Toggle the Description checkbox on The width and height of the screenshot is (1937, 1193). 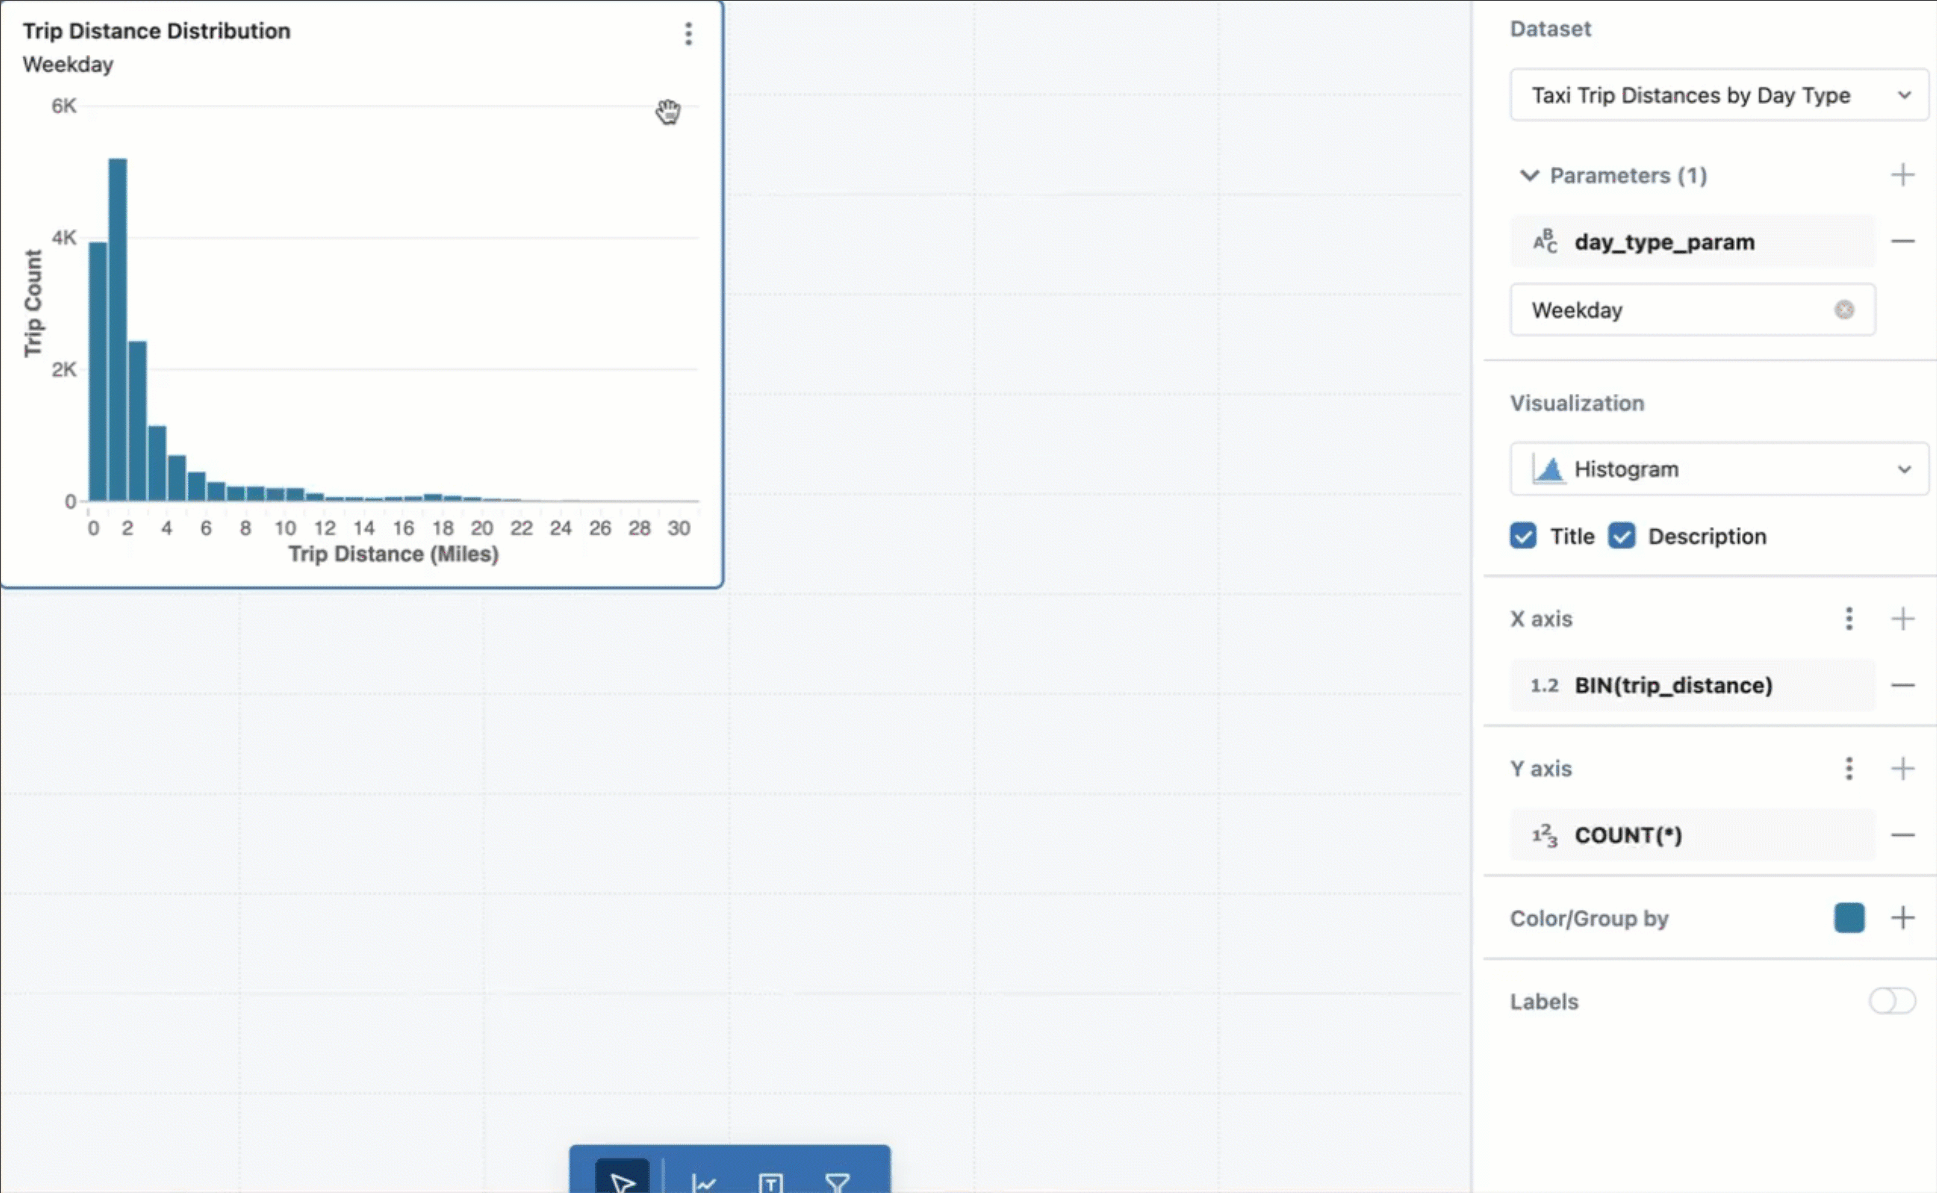[x=1622, y=536]
